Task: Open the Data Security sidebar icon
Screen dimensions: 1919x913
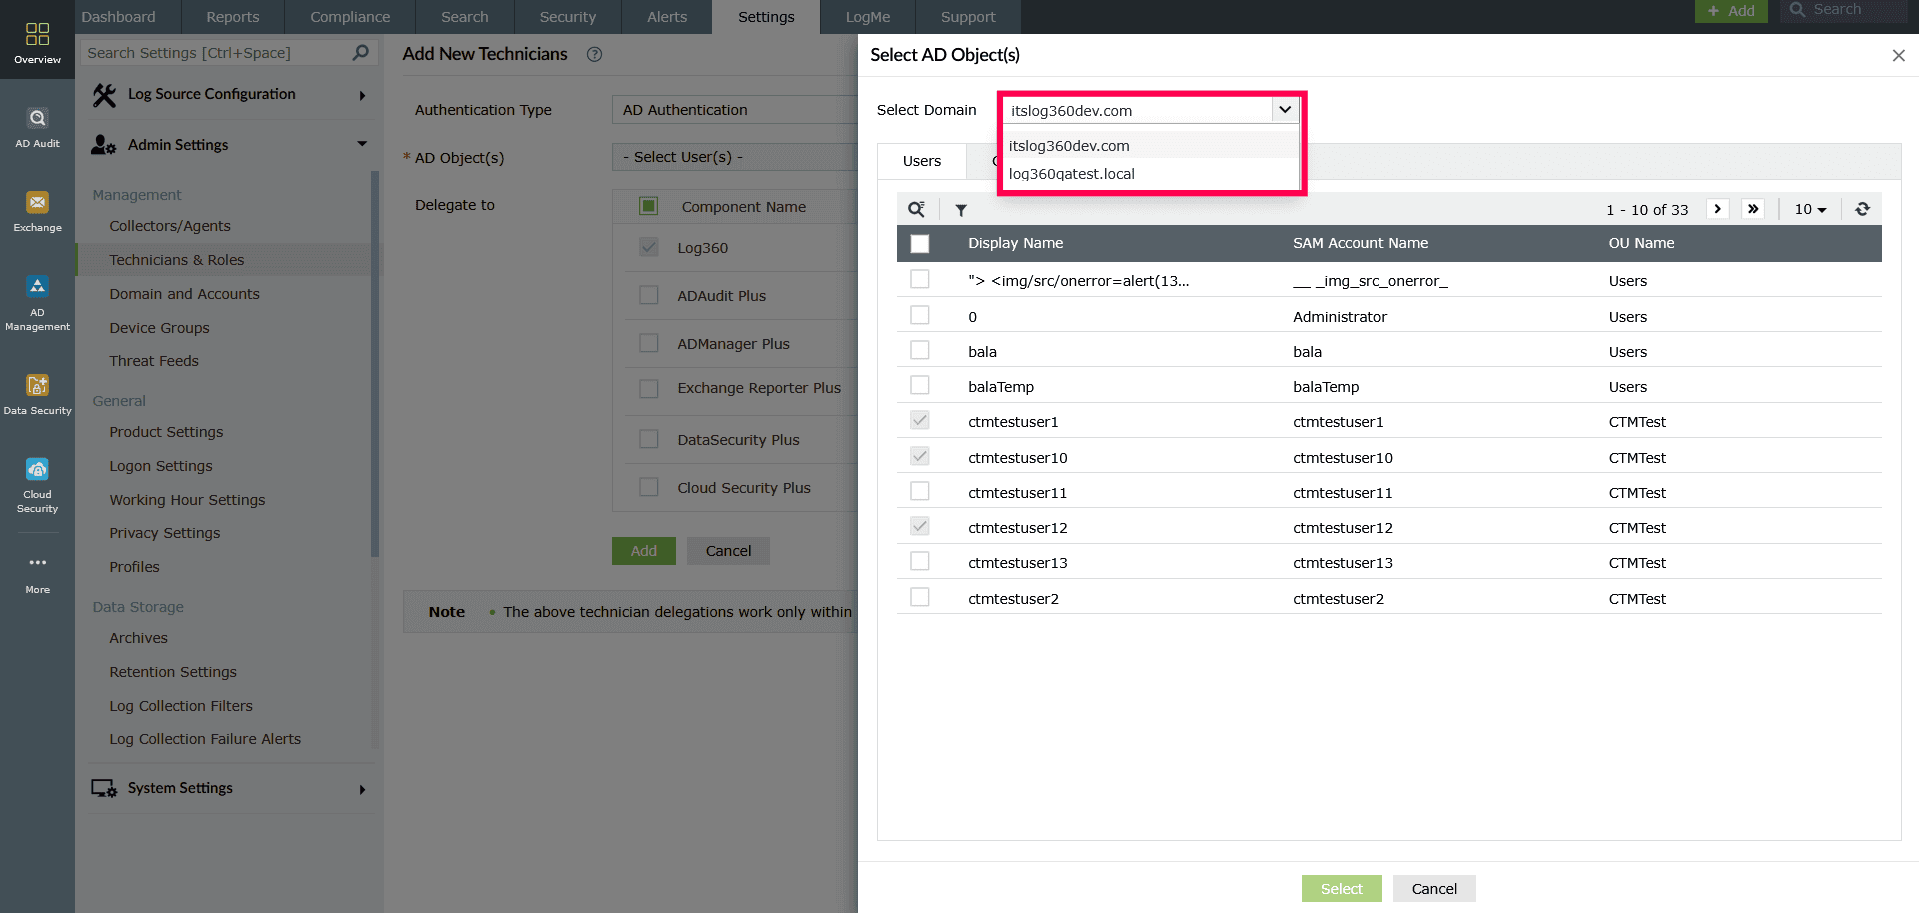Action: (37, 394)
